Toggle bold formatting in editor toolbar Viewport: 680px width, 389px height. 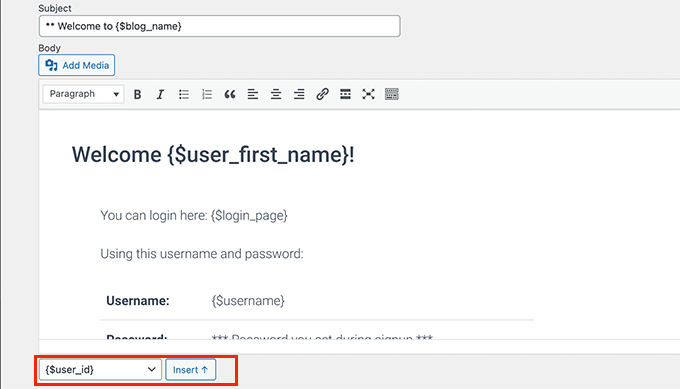click(137, 94)
